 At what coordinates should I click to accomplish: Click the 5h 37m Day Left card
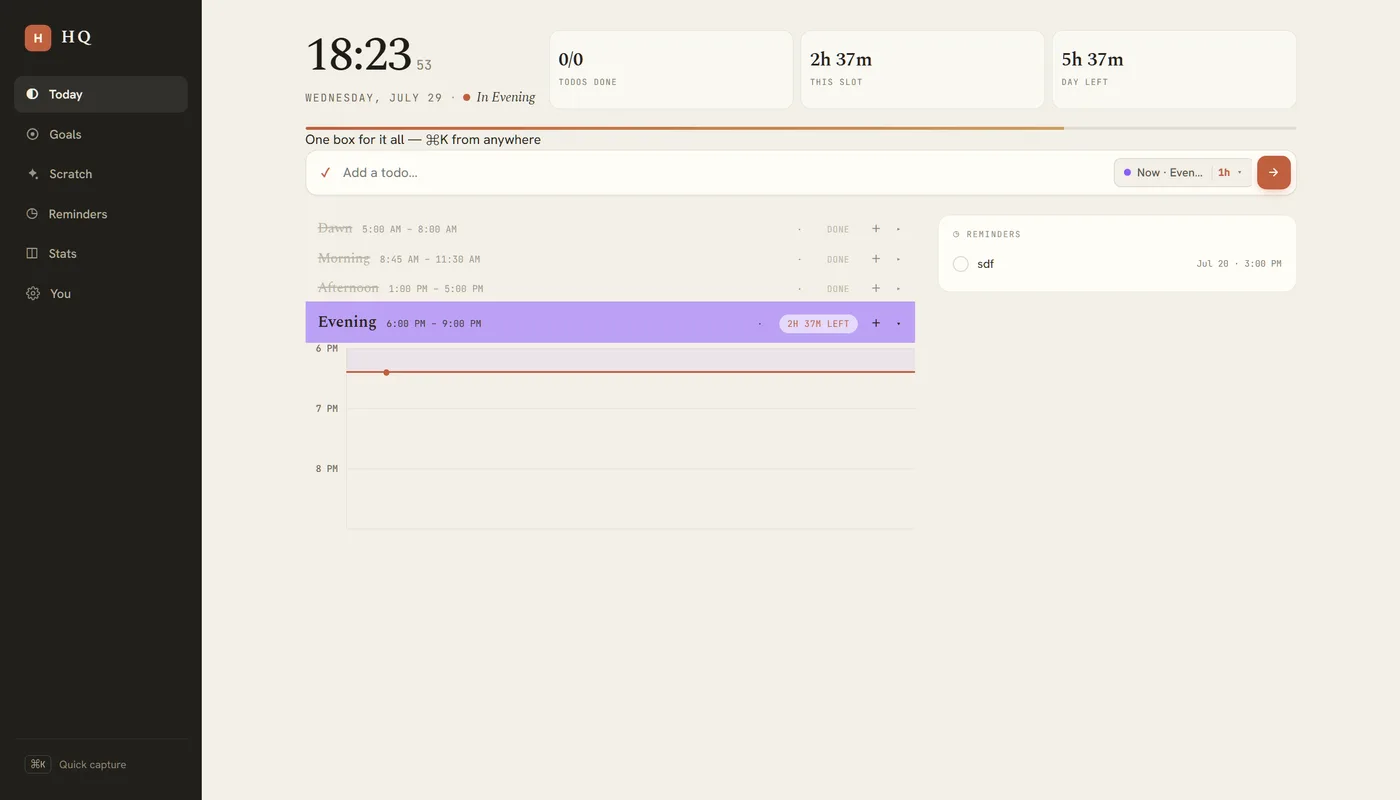tap(1174, 69)
